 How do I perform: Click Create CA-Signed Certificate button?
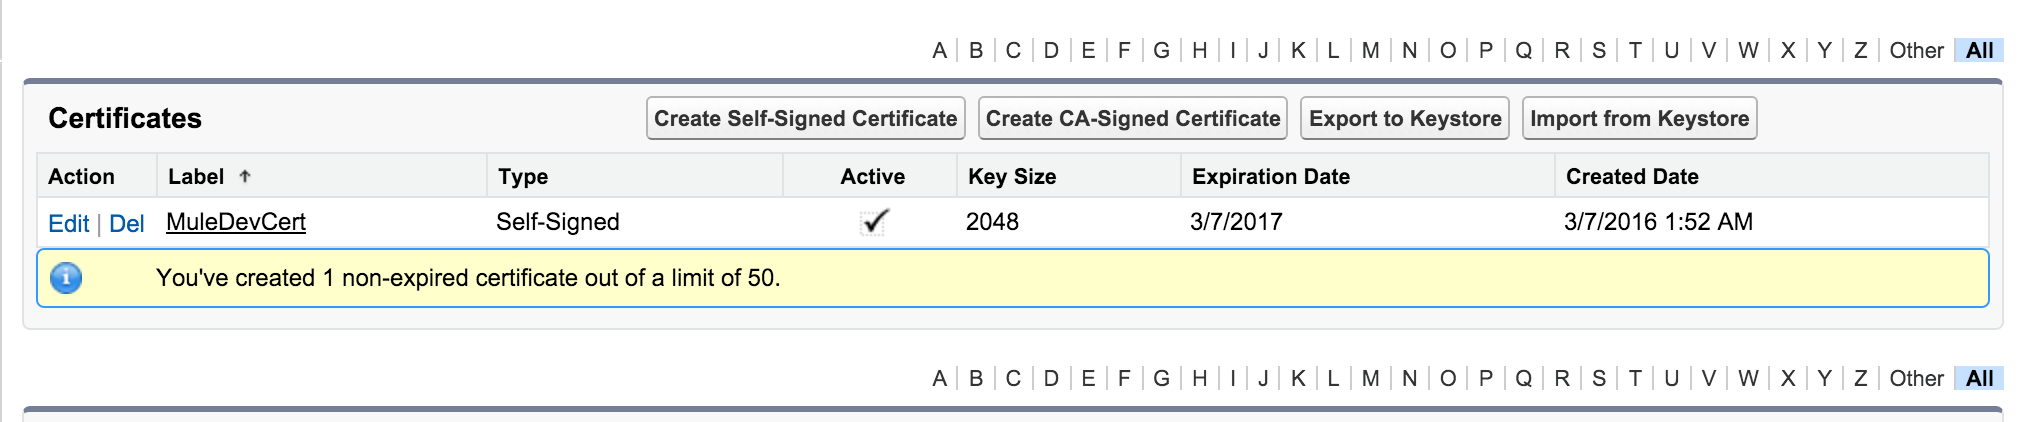pyautogui.click(x=1133, y=119)
